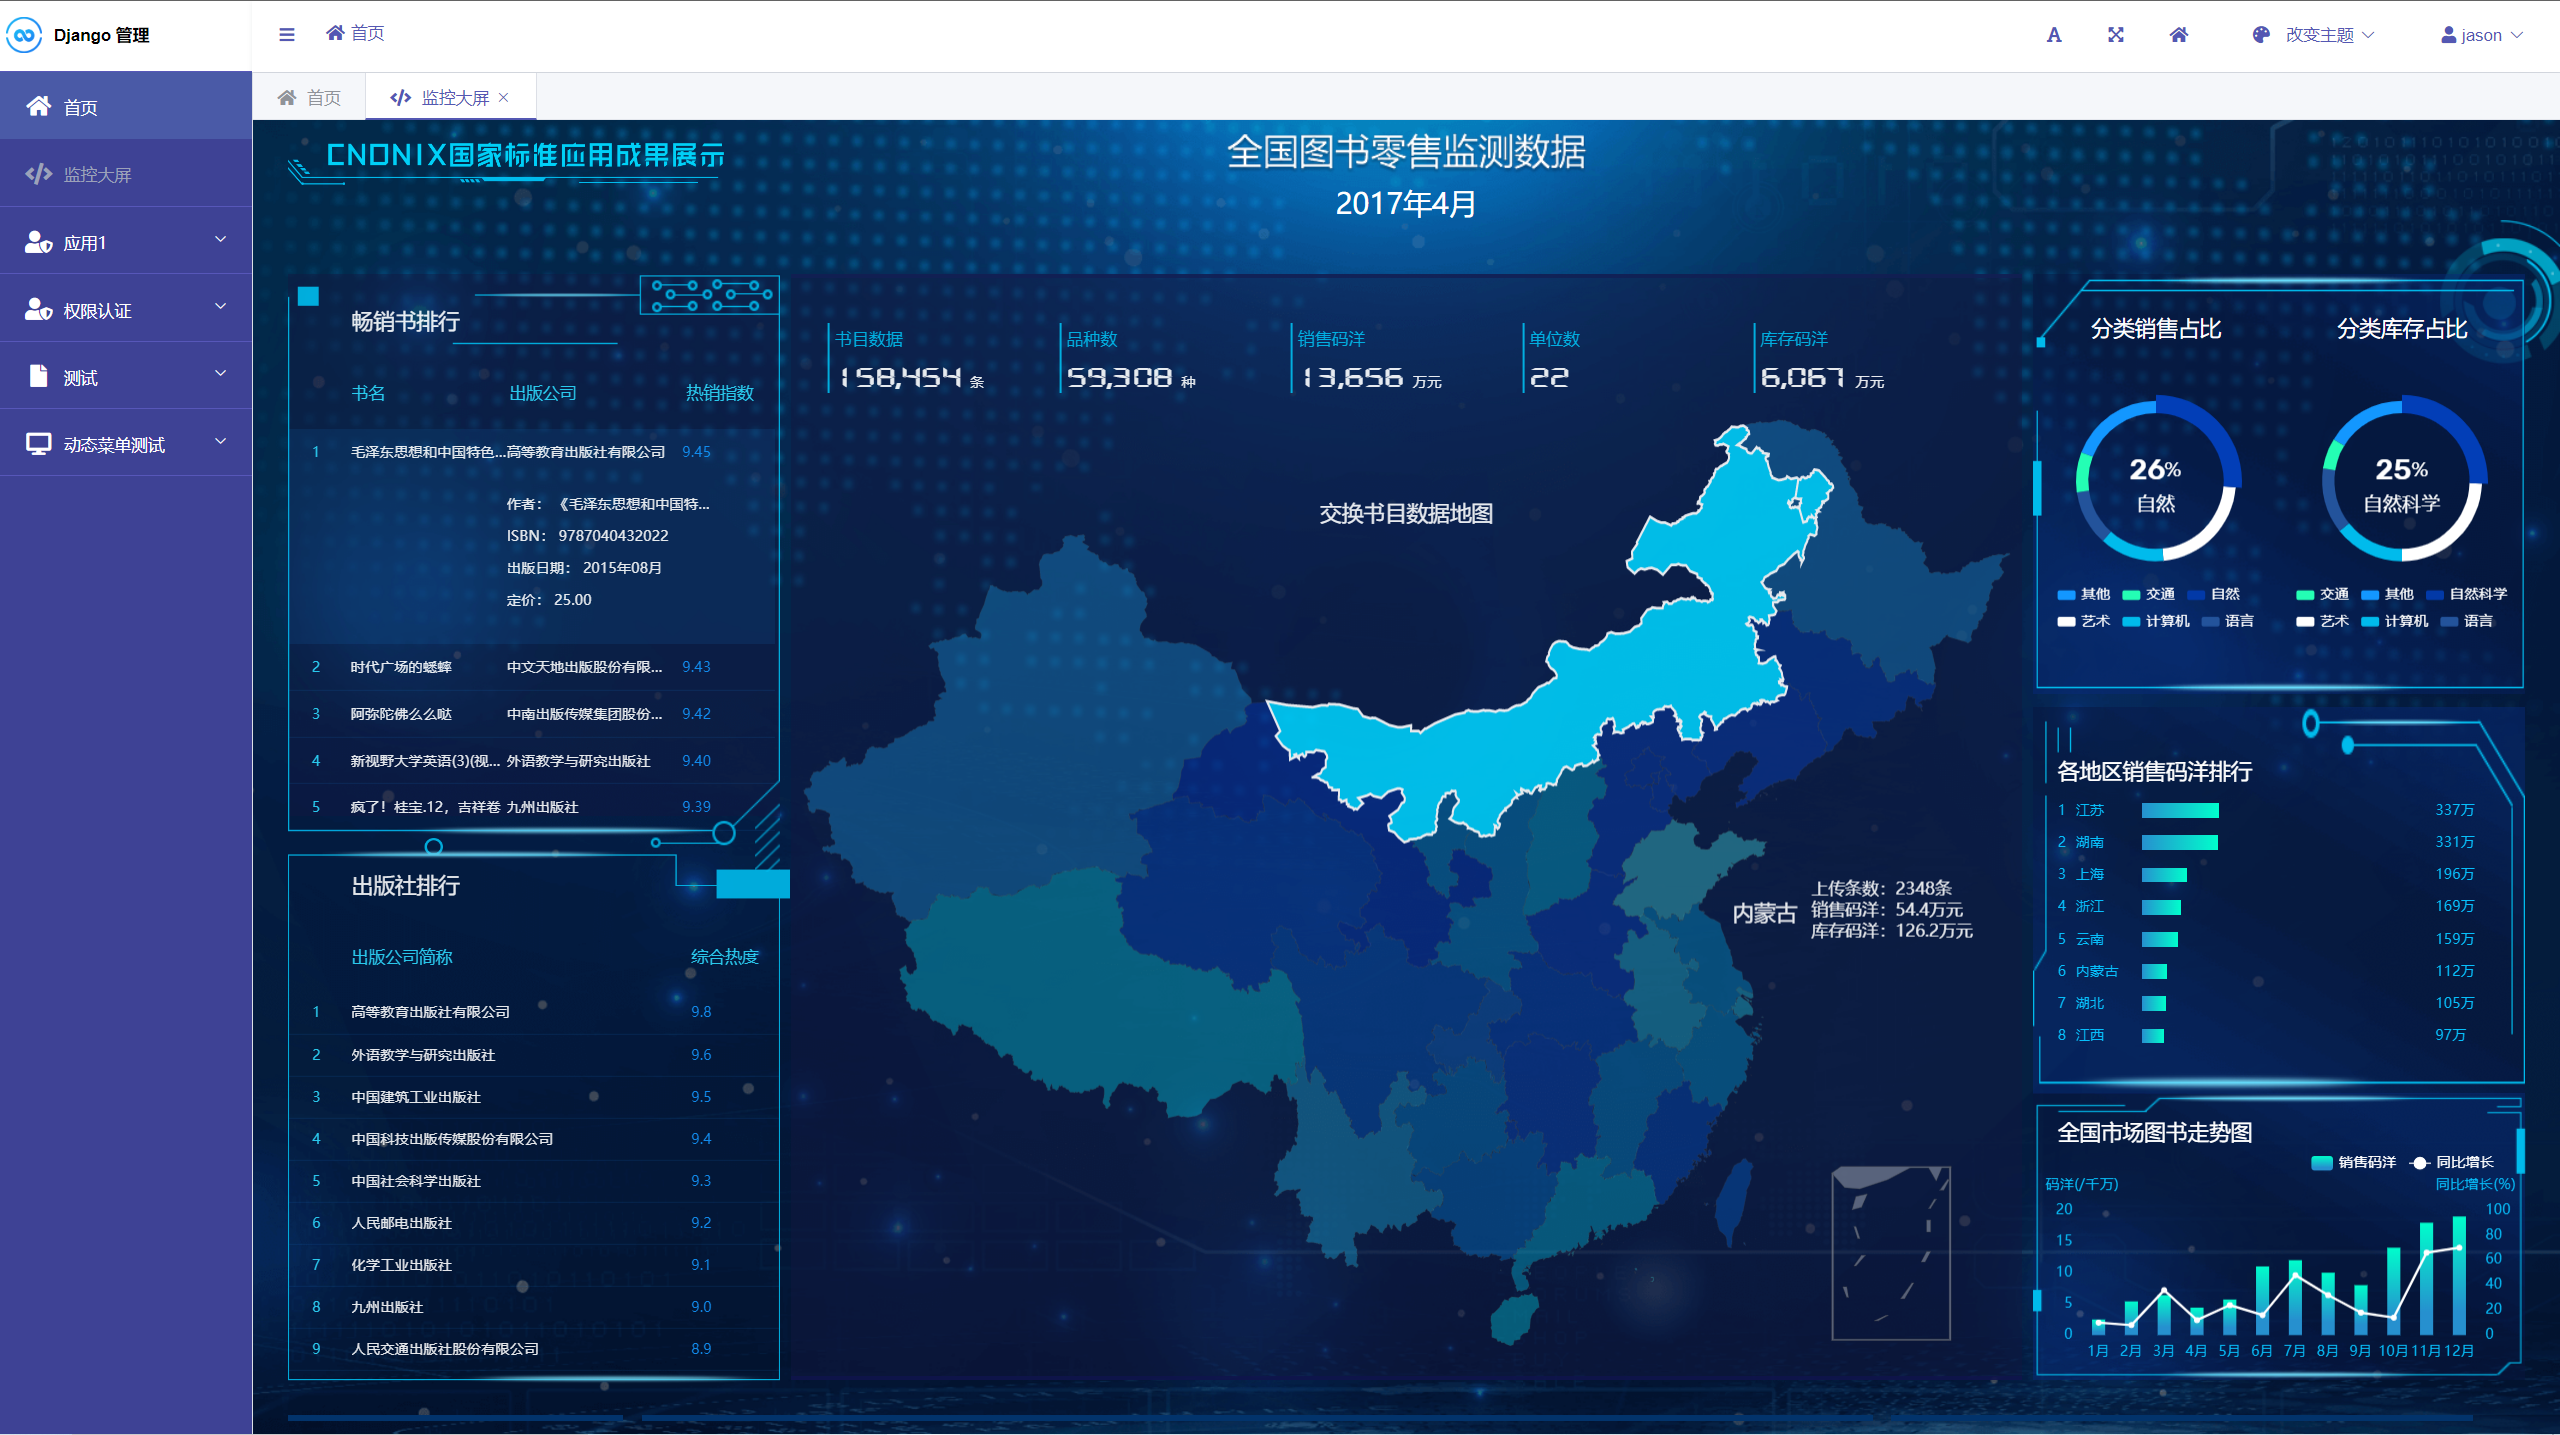Click the Django 管理 logo icon
This screenshot has width=2560, height=1435.
click(x=24, y=35)
